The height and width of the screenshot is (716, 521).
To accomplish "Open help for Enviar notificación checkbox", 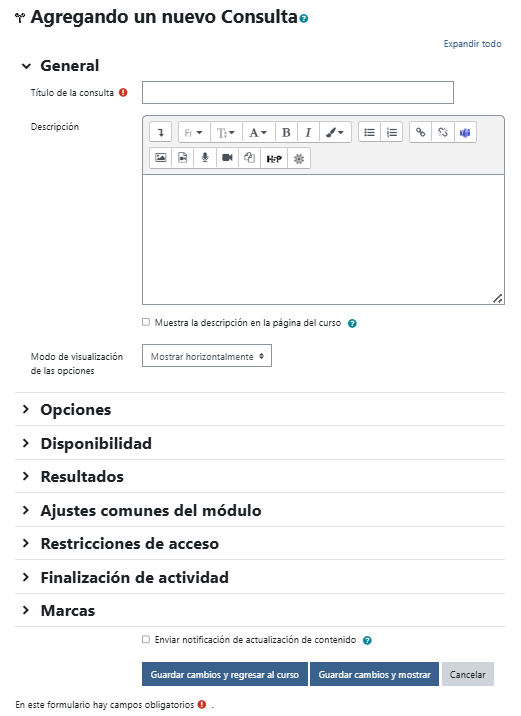I will coord(367,640).
